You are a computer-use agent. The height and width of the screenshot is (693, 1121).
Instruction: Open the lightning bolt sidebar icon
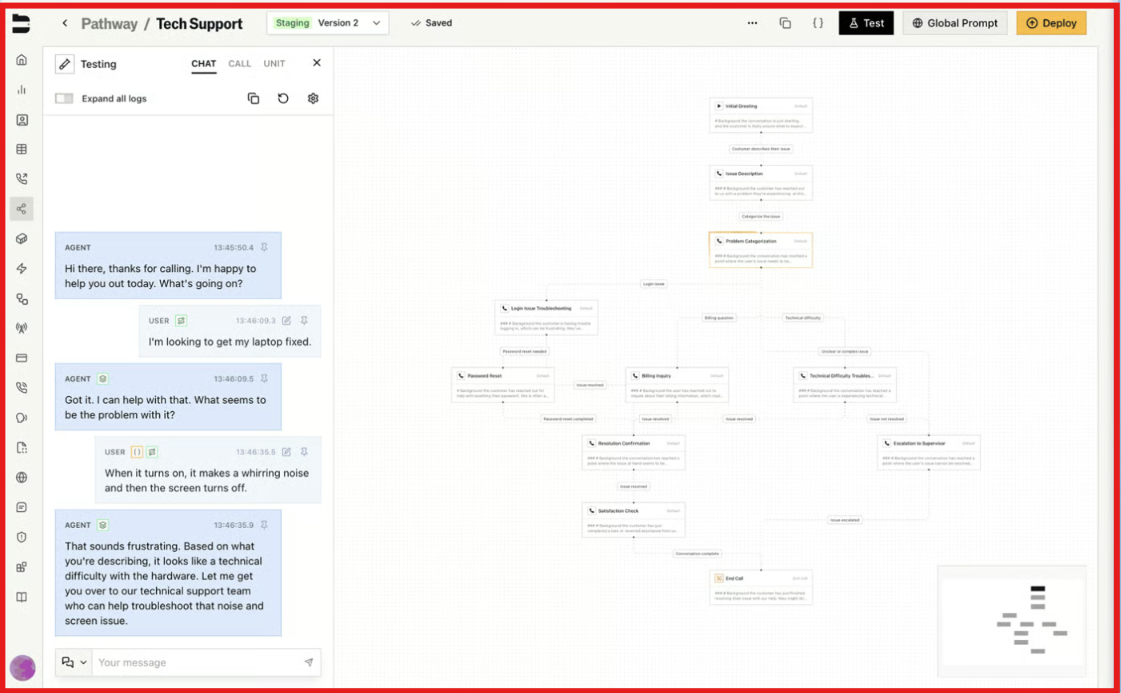coord(21,269)
